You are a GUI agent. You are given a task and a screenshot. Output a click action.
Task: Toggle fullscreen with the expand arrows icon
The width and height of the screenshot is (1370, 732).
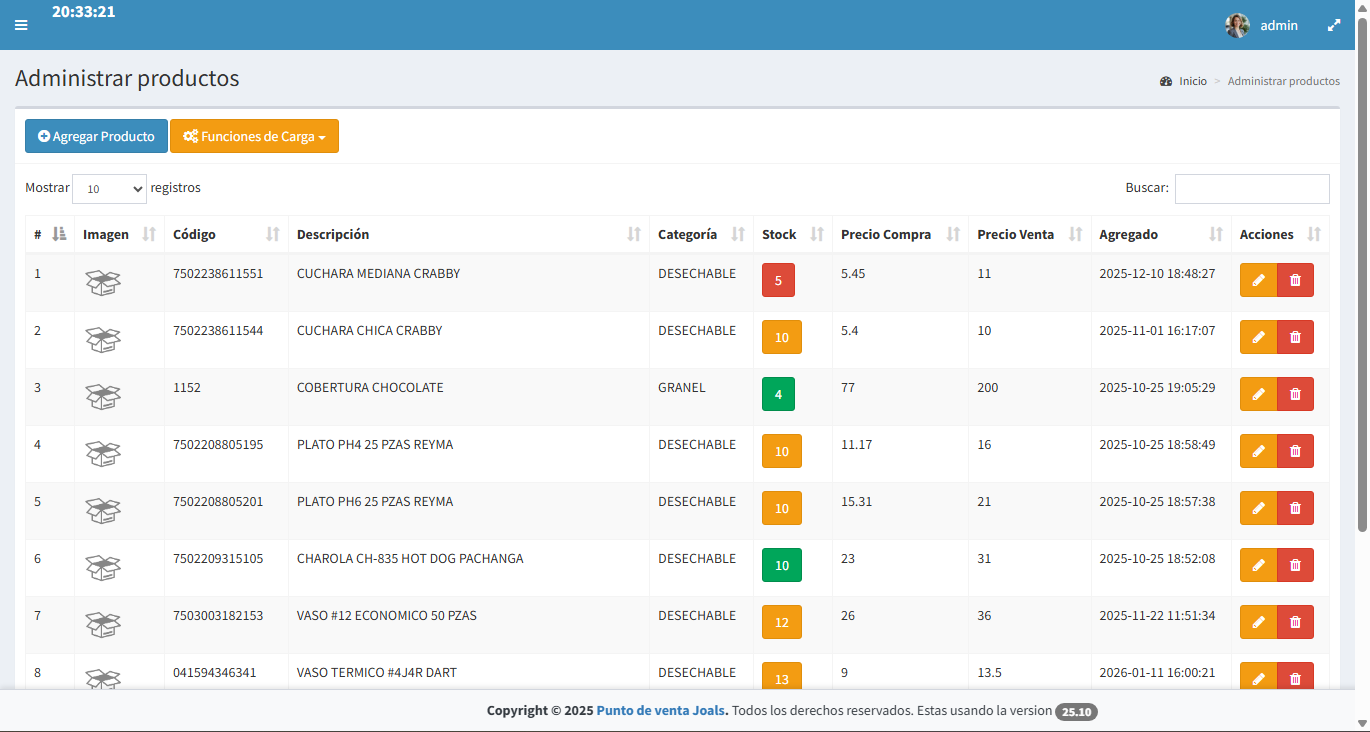point(1334,25)
